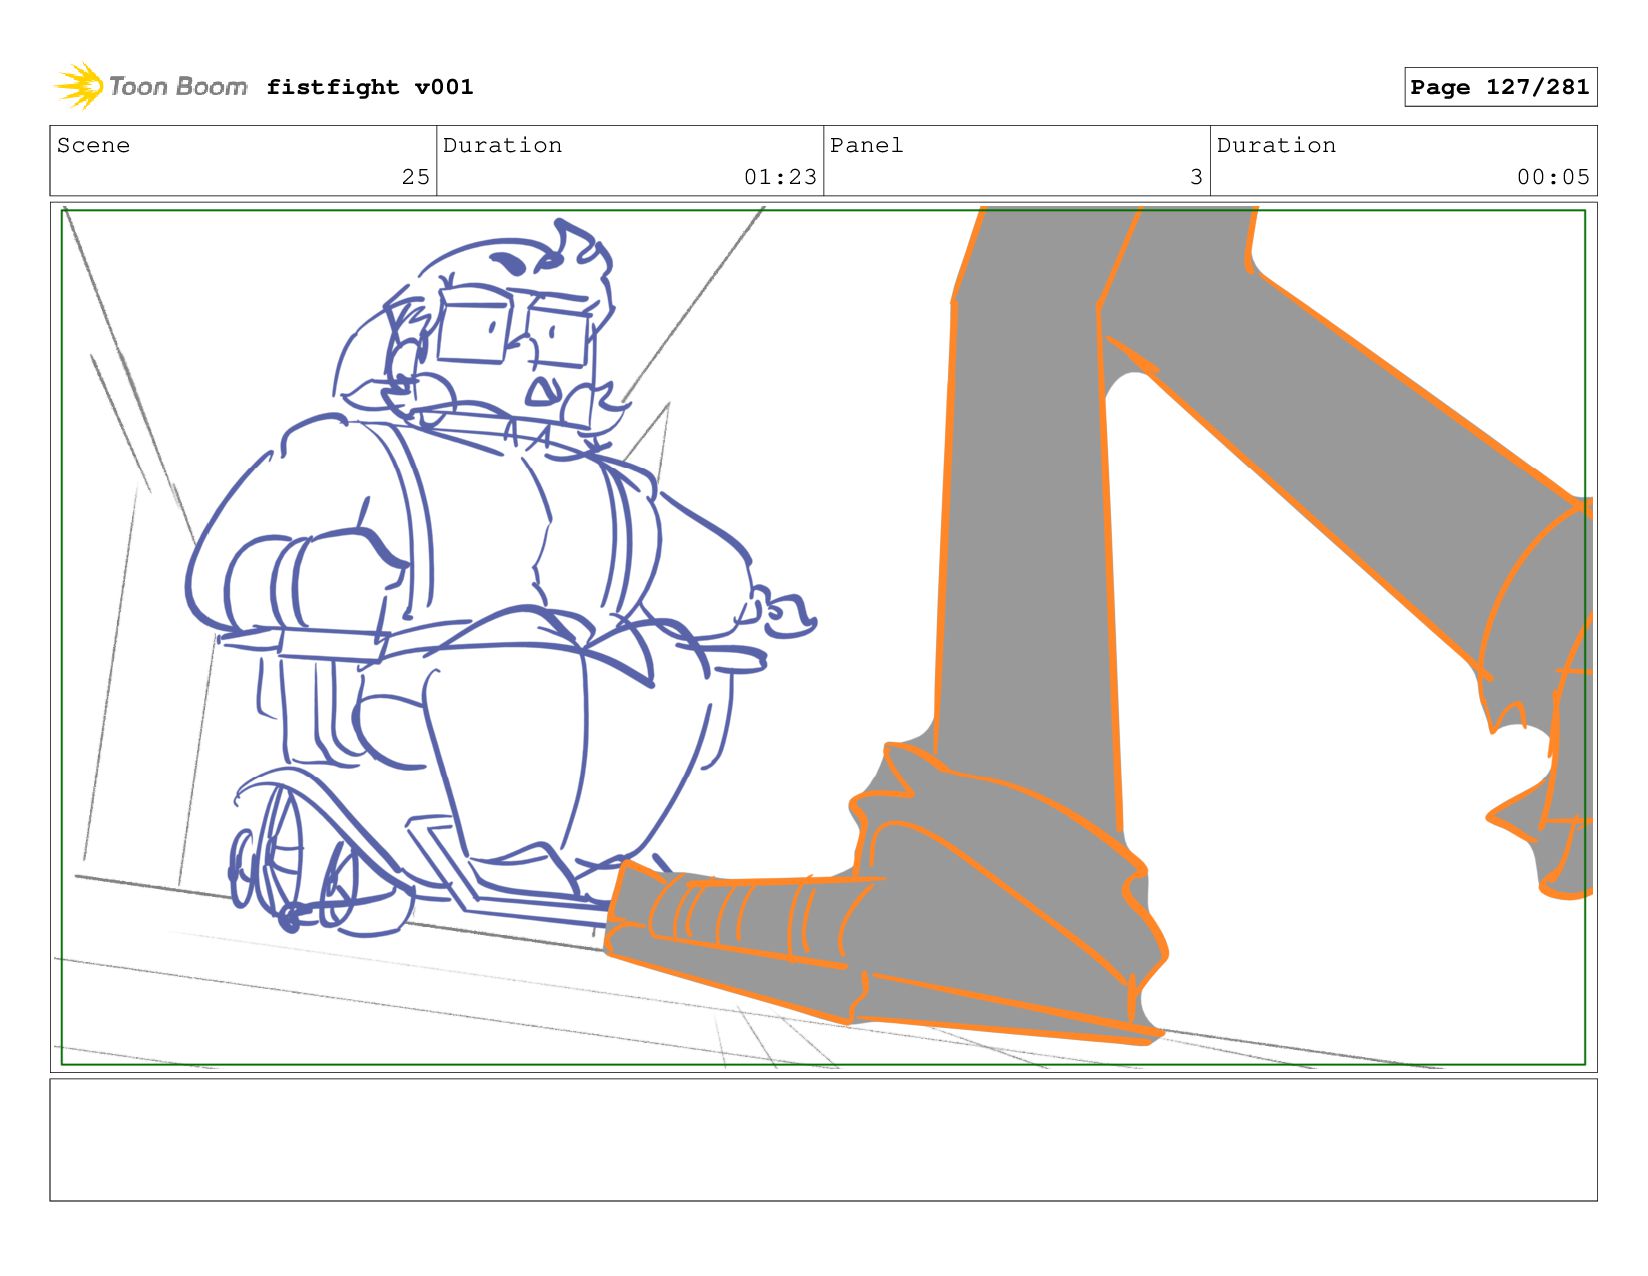Screen dimensions: 1648x1276
Task: Click the empty notes box below panel
Action: pyautogui.click(x=823, y=1139)
